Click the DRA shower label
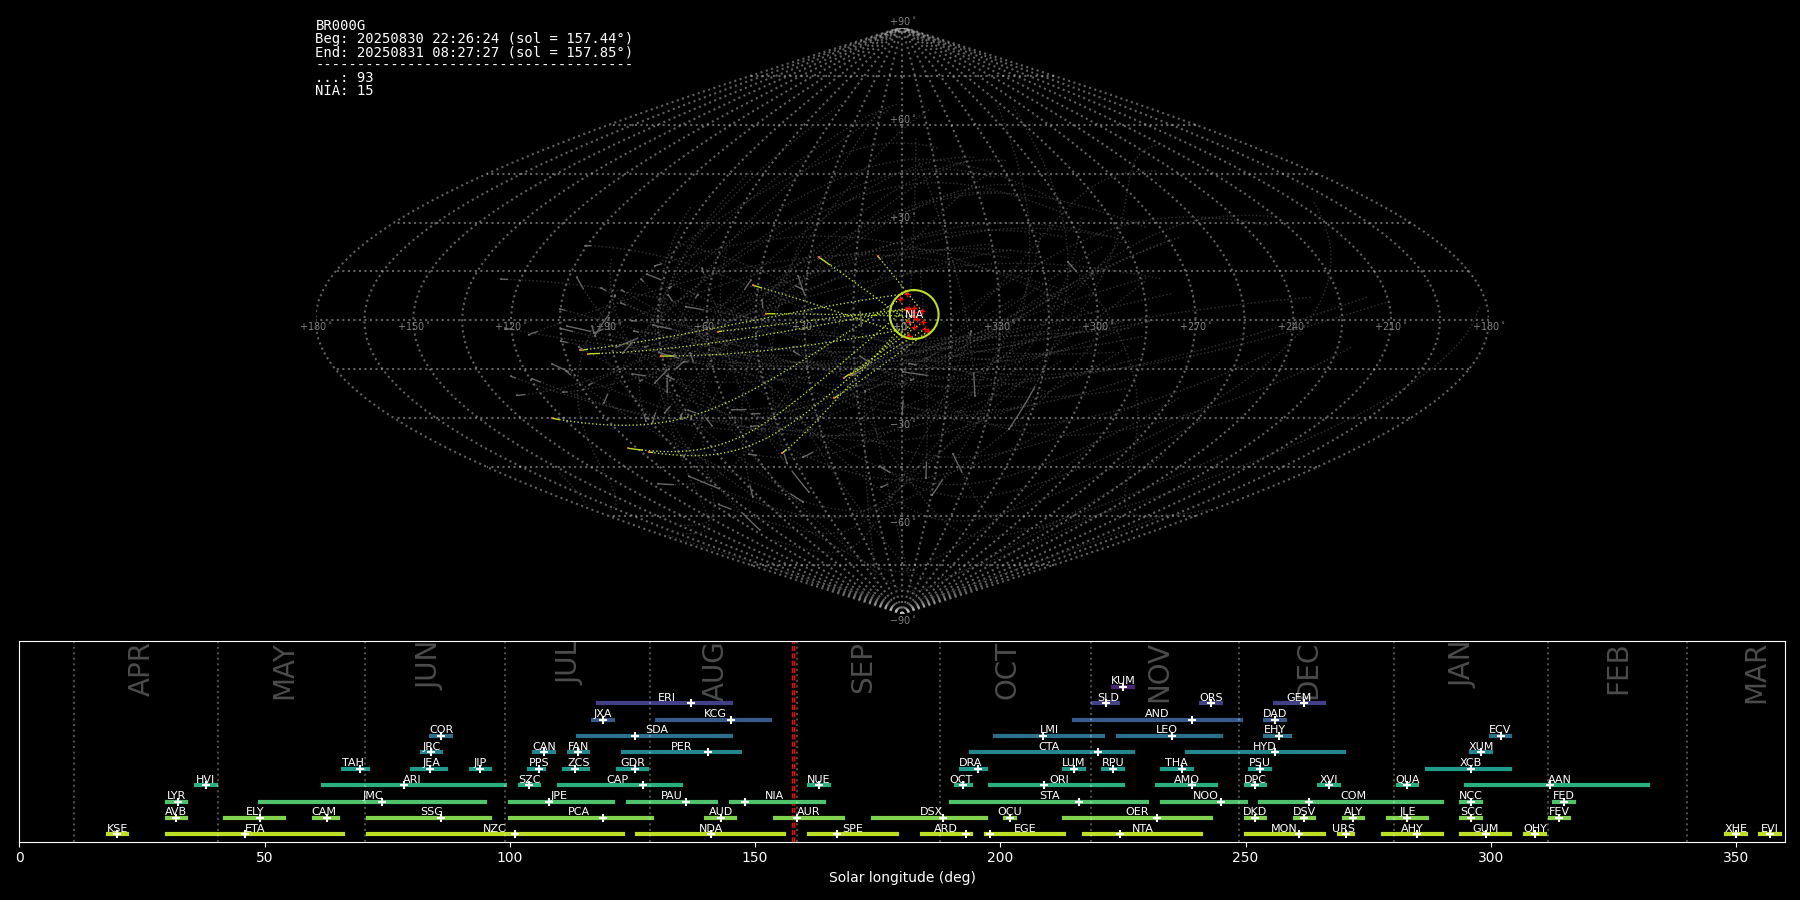 [970, 763]
